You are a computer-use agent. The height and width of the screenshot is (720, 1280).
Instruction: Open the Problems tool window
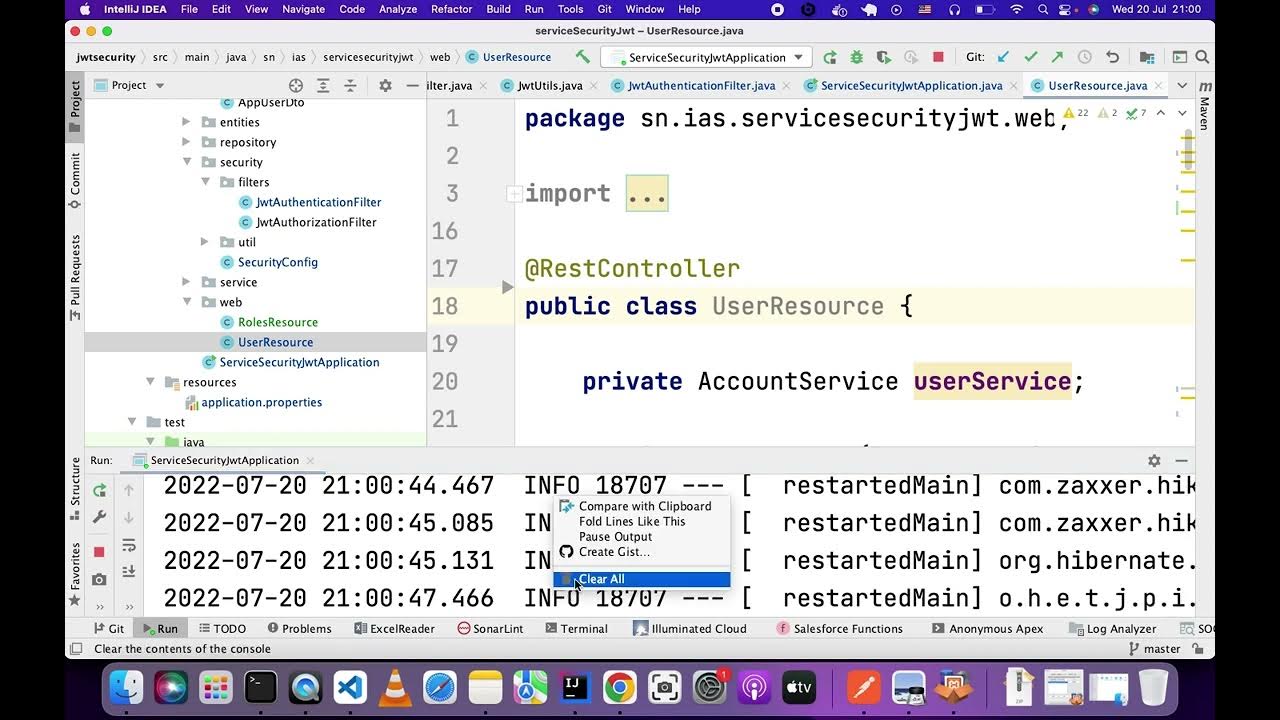tap(299, 629)
